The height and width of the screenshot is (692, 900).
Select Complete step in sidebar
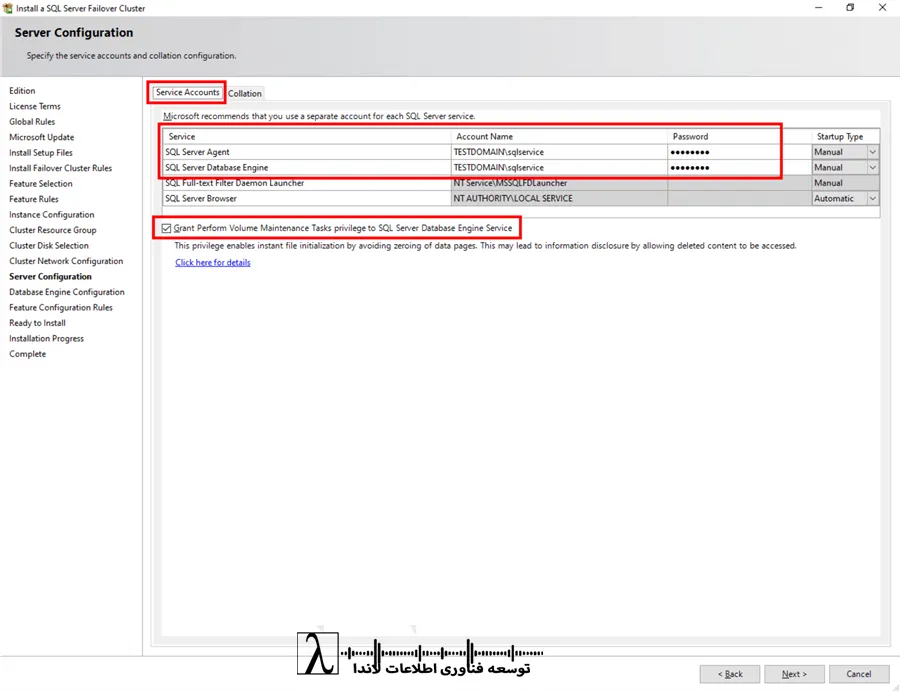(28, 354)
